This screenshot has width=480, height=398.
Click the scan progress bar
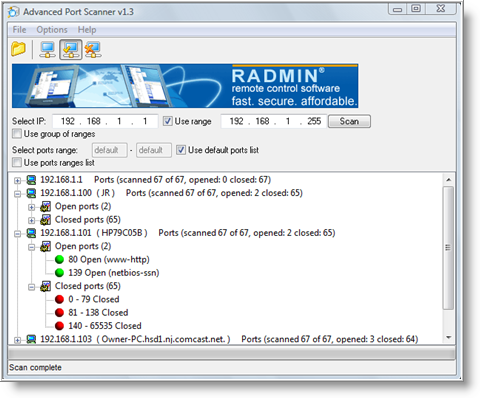pos(232,353)
